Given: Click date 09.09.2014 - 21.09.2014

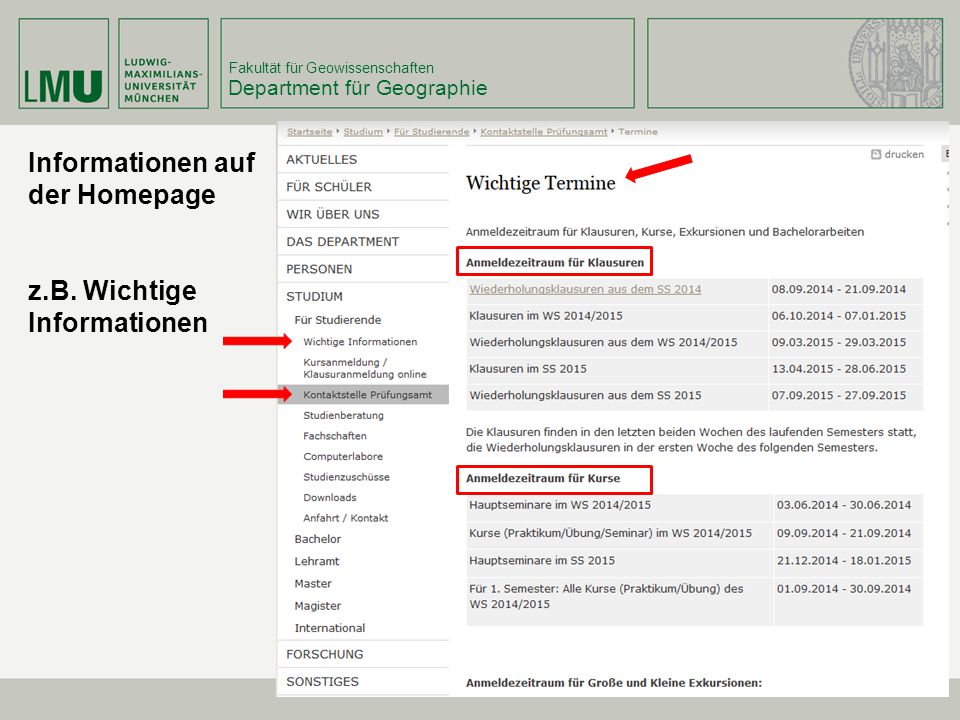Looking at the screenshot, I should [x=844, y=533].
